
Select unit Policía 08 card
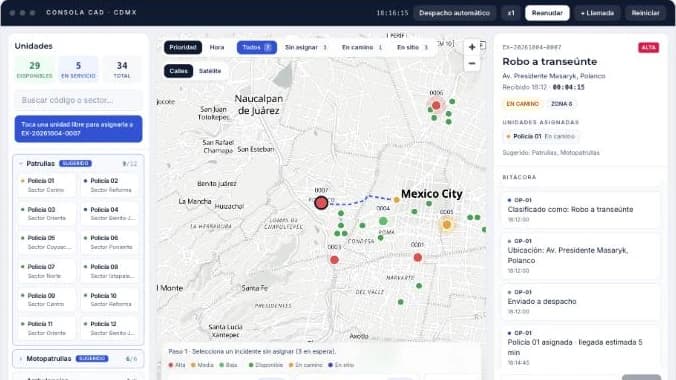[110, 271]
